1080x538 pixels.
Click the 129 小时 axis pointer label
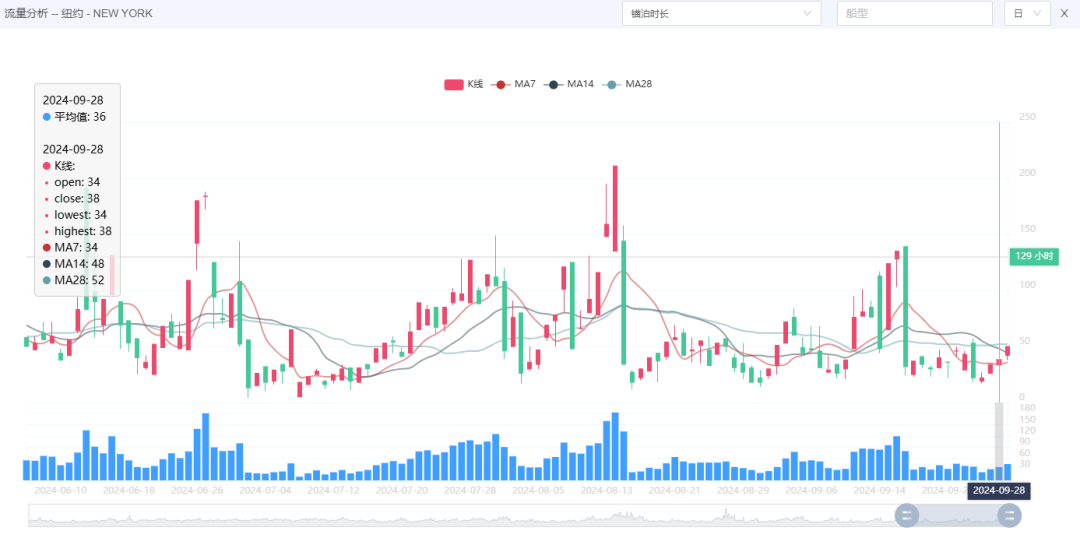pyautogui.click(x=1034, y=256)
